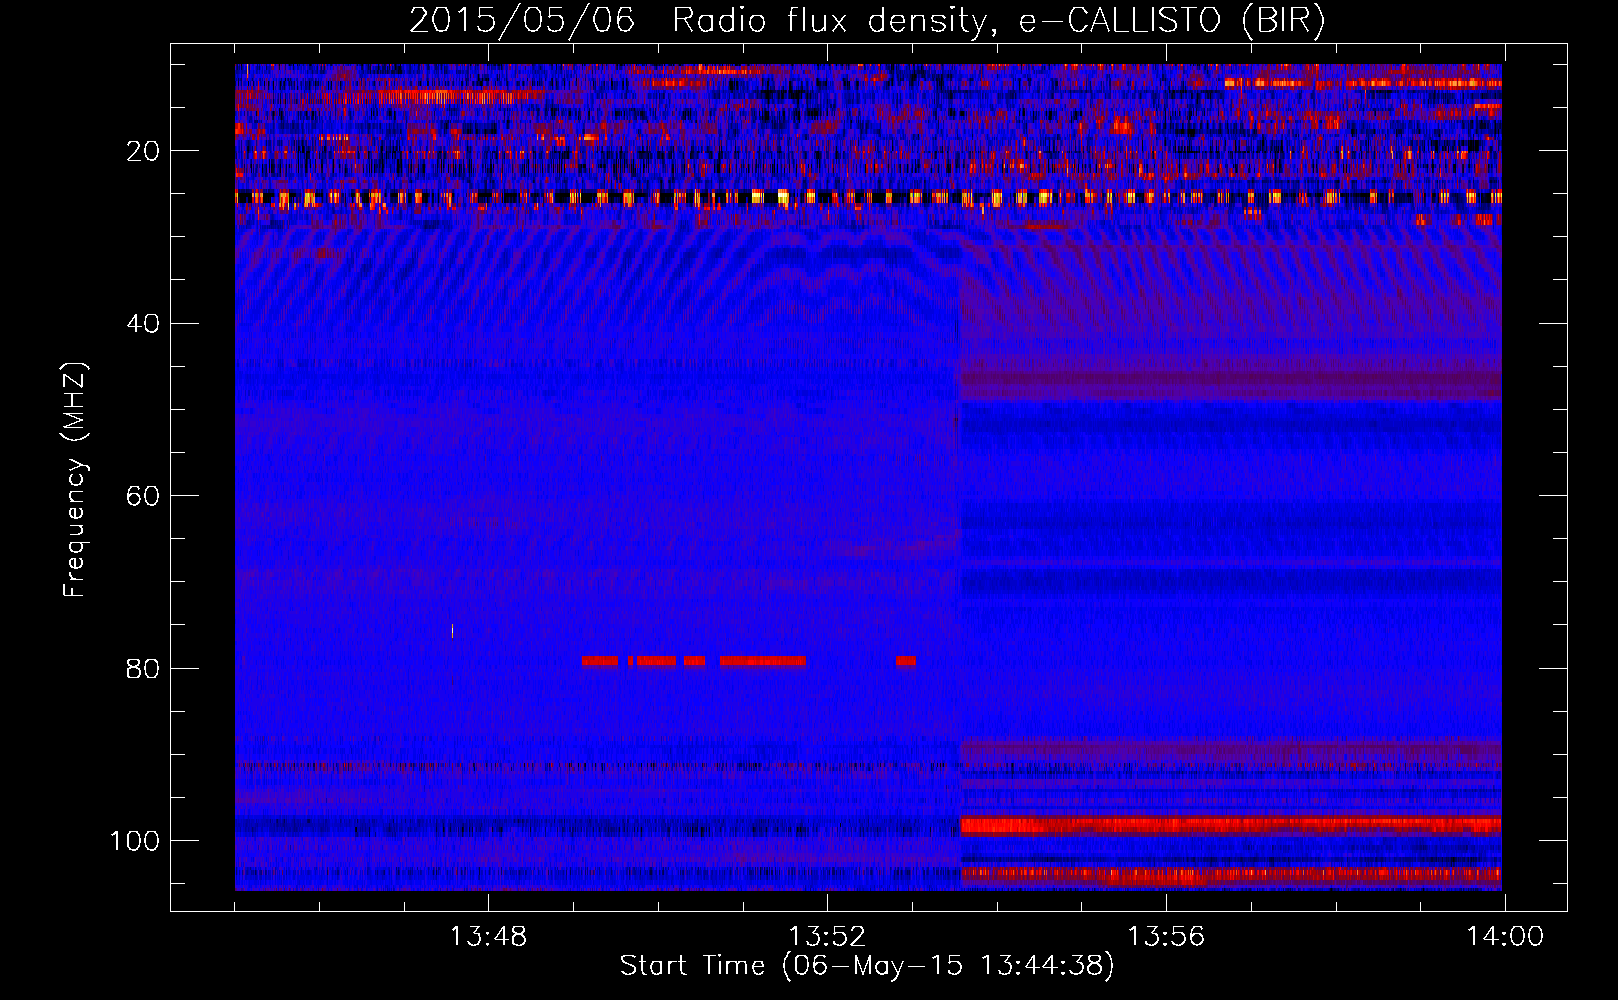Screen dimensions: 1618x1000
Task: Click the "20" frequency tick label
Action: click(143, 151)
